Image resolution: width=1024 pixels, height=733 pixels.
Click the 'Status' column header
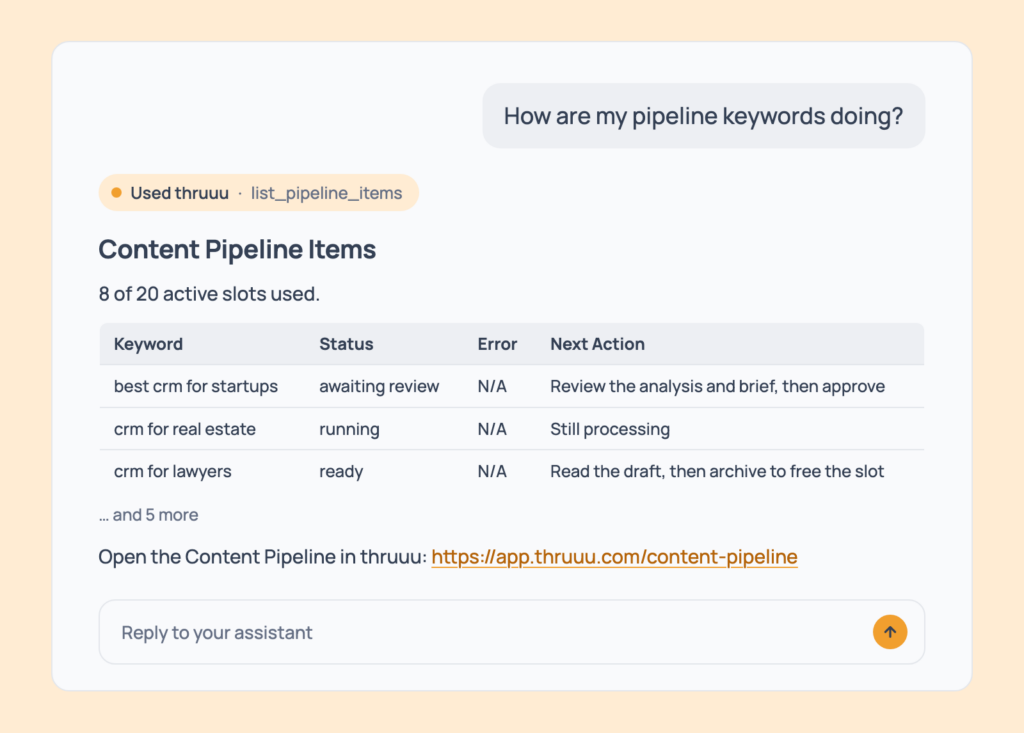pyautogui.click(x=346, y=344)
